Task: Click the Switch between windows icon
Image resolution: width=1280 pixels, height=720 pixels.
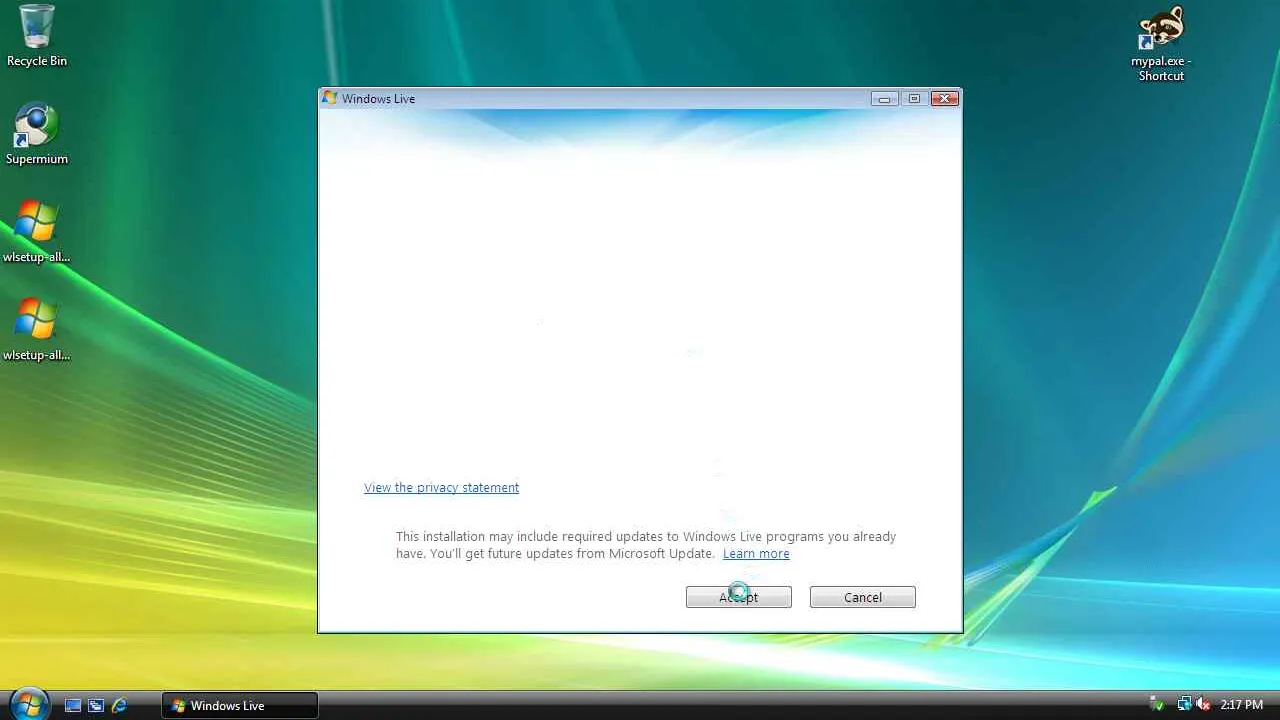Action: coord(96,705)
